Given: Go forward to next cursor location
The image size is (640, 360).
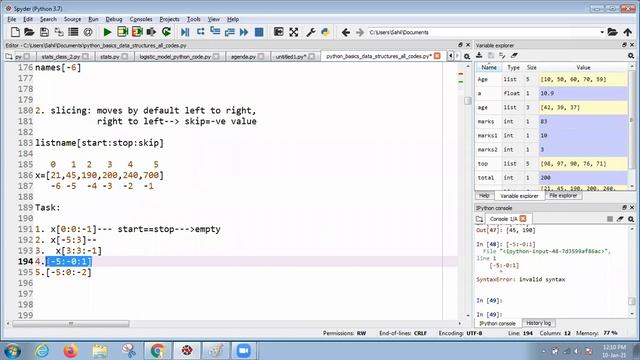Looking at the screenshot, I should [x=360, y=32].
